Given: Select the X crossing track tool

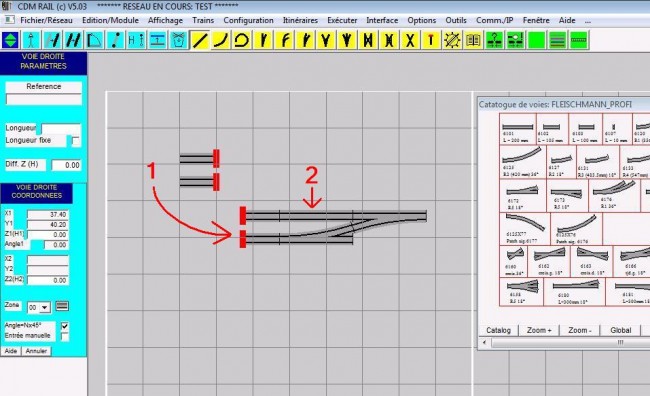Looking at the screenshot, I should click(410, 40).
